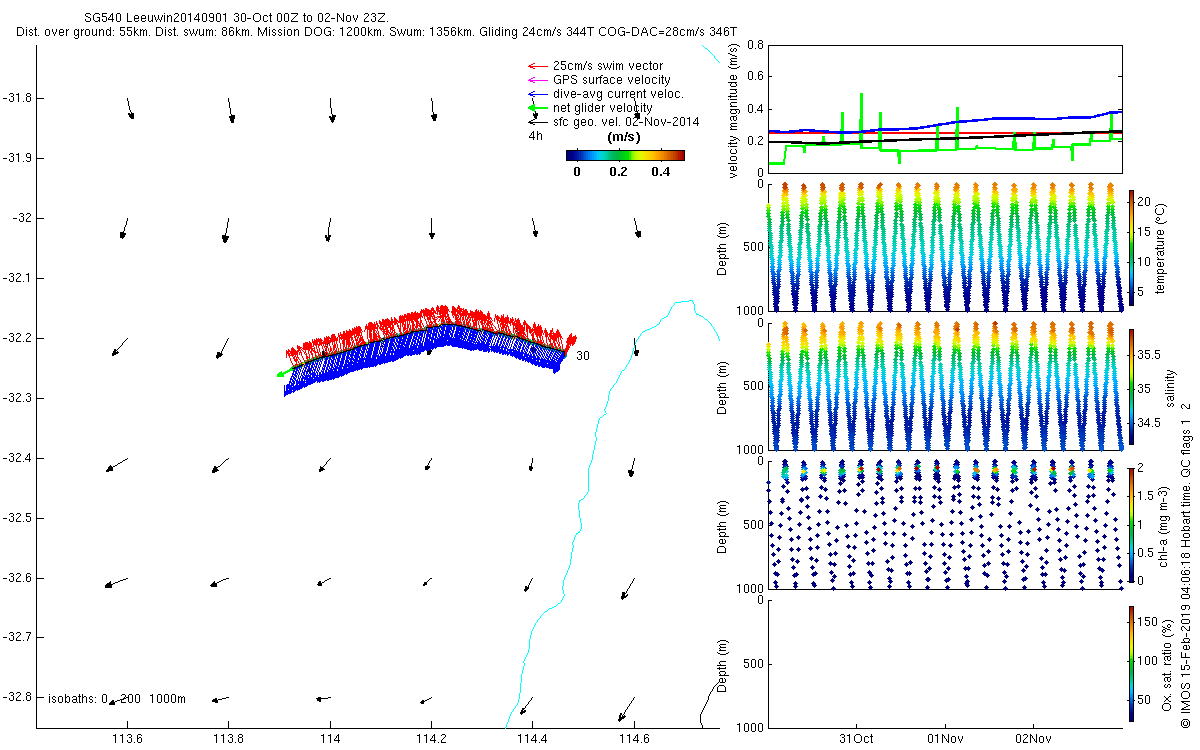Screen dimensions: 1200x750
Task: Click the 01Nov time axis label
Action: click(945, 739)
